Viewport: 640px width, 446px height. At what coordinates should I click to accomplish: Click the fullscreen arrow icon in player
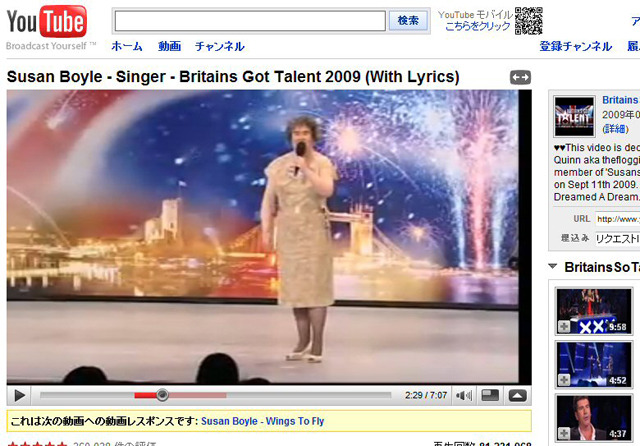[x=517, y=395]
